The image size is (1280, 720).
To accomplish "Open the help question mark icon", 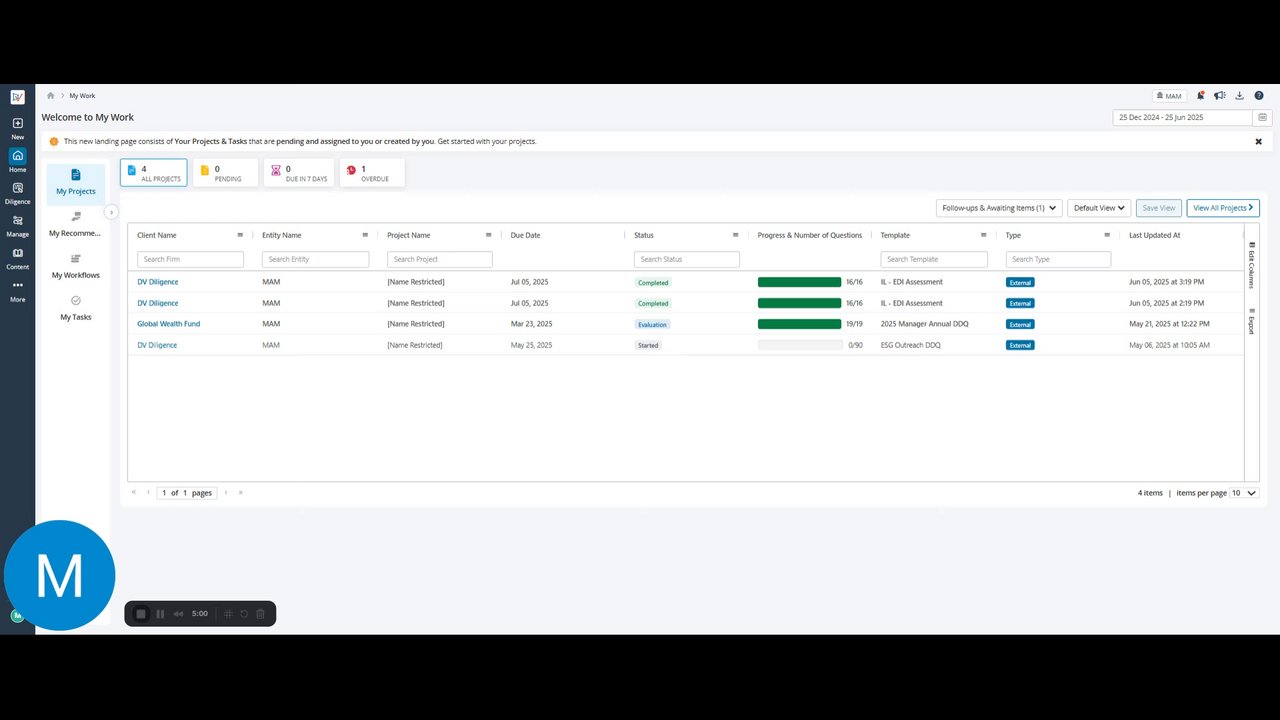I will (x=1259, y=96).
